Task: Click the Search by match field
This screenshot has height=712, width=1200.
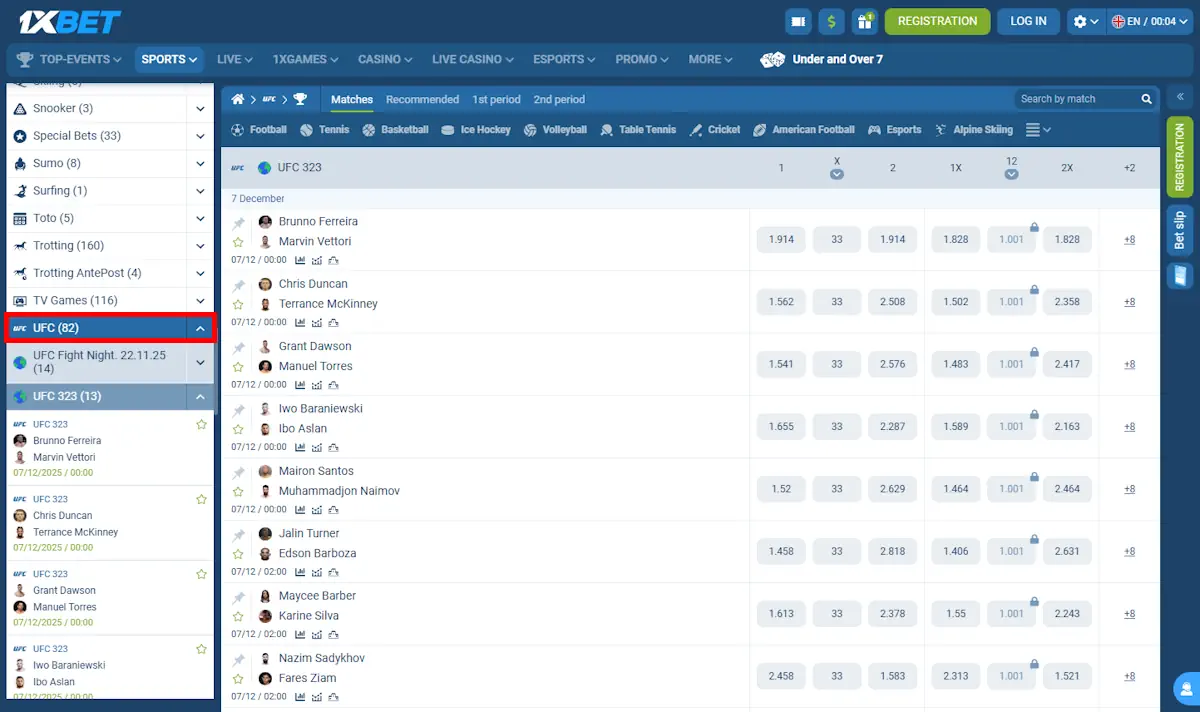Action: [x=1075, y=99]
